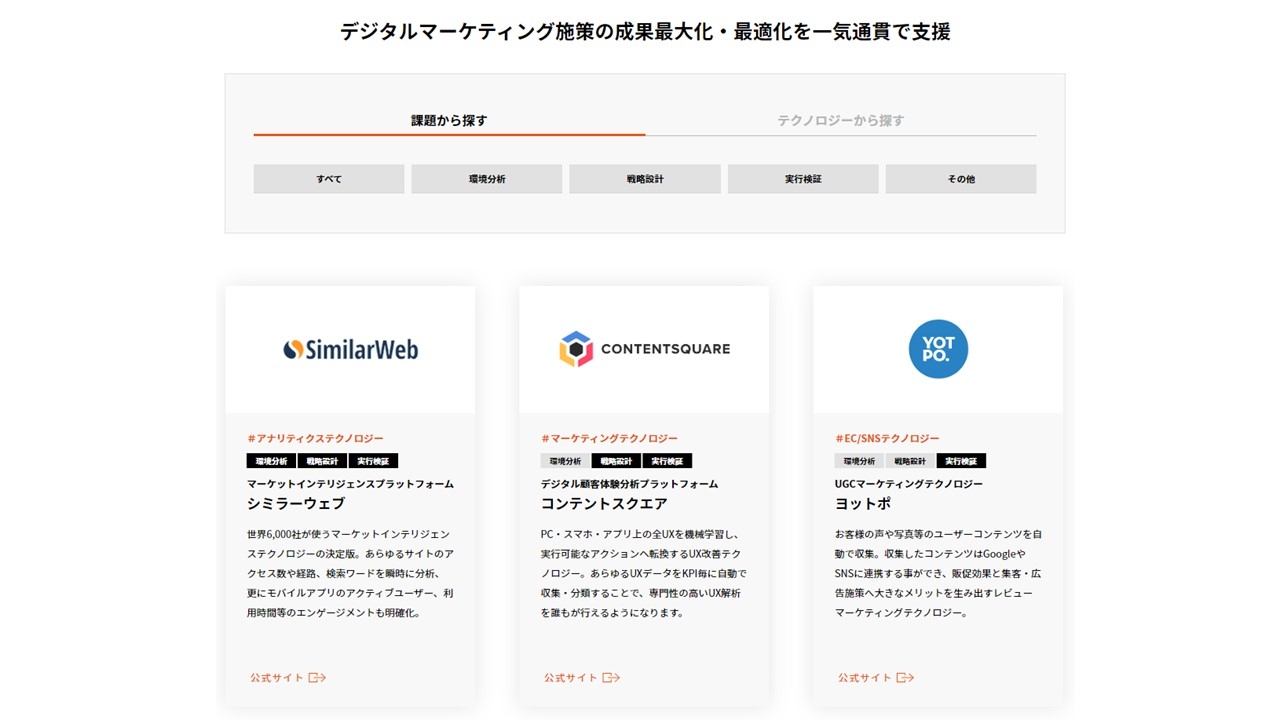Filter by 戦略設計 category button
This screenshot has width=1280, height=720.
645,179
